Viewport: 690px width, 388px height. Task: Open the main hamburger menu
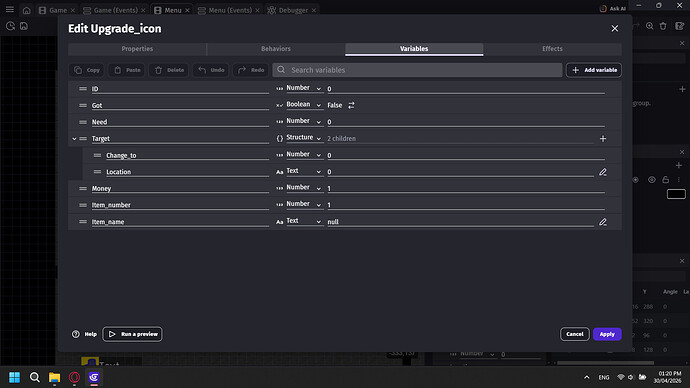pos(10,9)
